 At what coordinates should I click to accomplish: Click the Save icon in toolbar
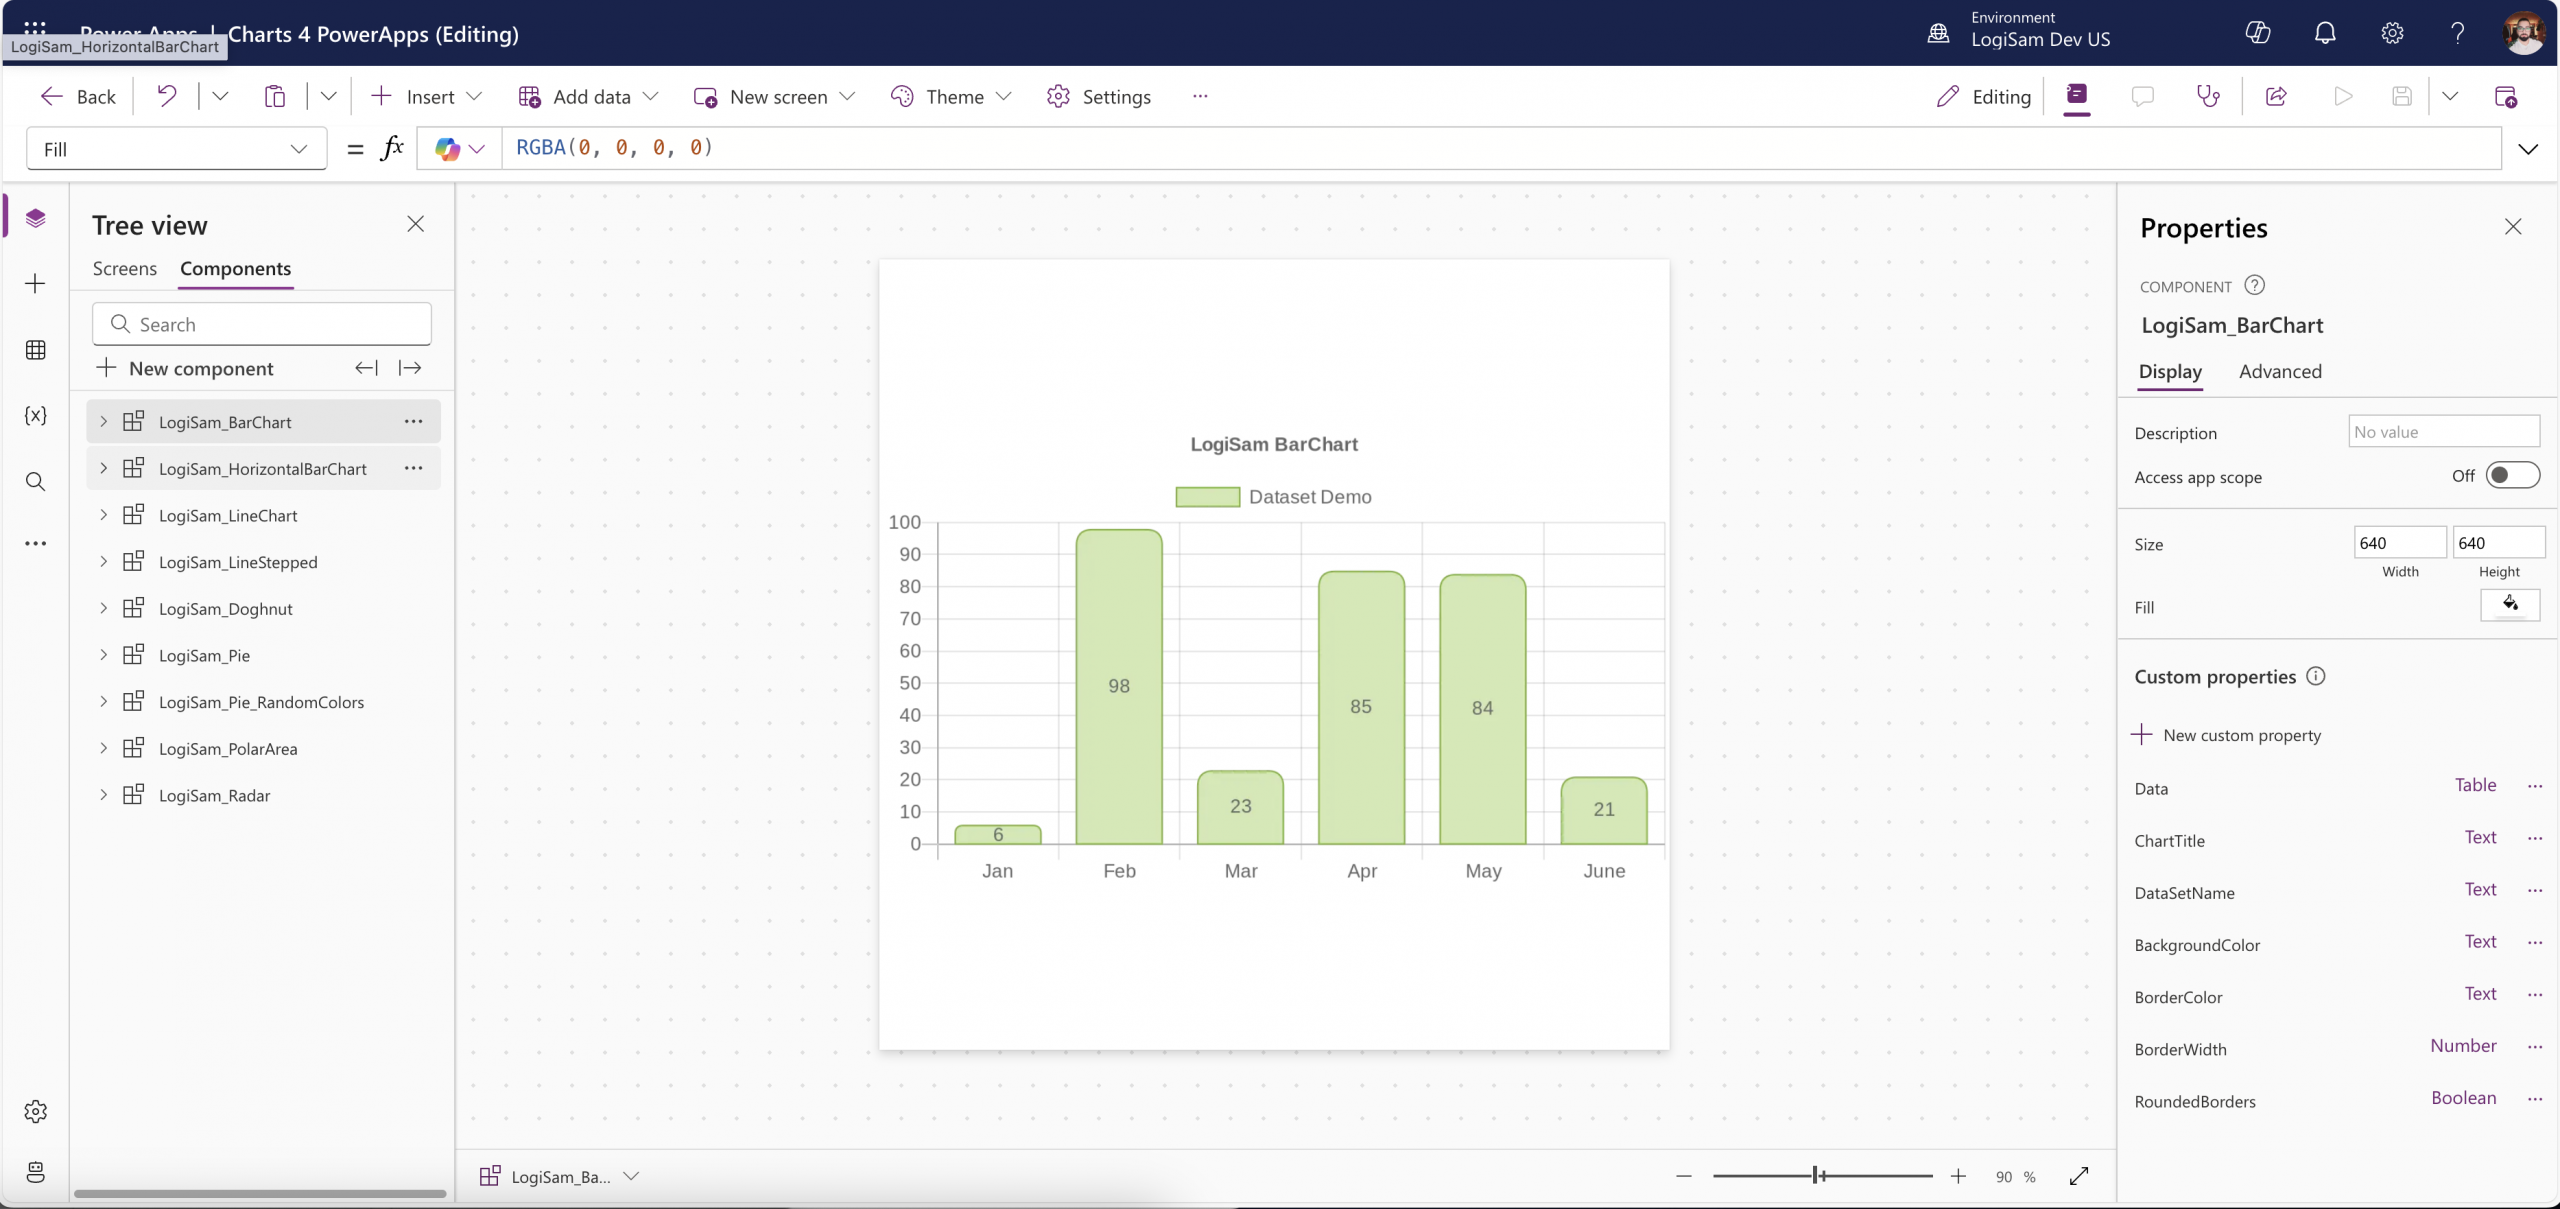[x=2402, y=96]
